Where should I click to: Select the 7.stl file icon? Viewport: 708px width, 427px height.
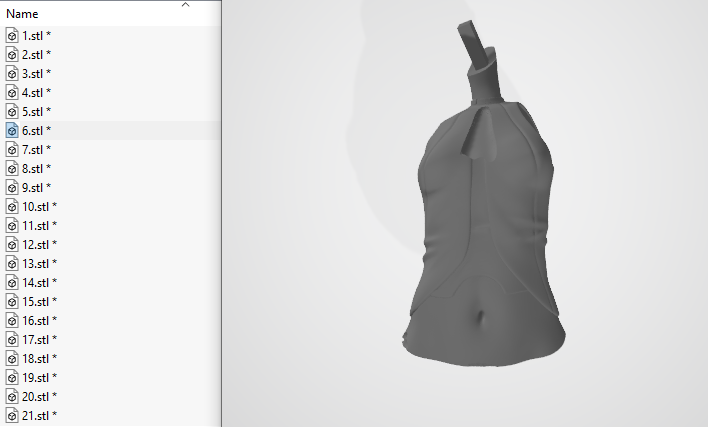12,149
